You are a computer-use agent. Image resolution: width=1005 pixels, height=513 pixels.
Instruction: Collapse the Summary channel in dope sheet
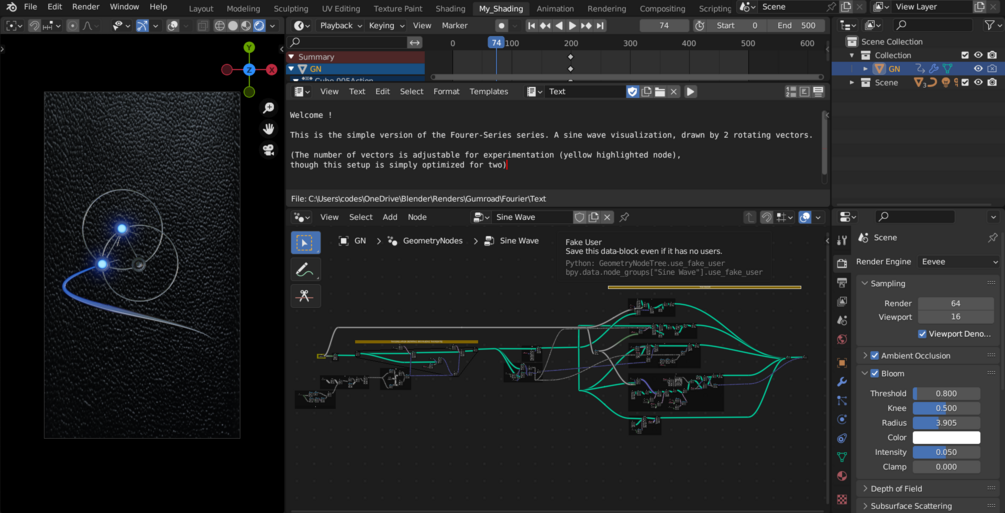pyautogui.click(x=292, y=56)
